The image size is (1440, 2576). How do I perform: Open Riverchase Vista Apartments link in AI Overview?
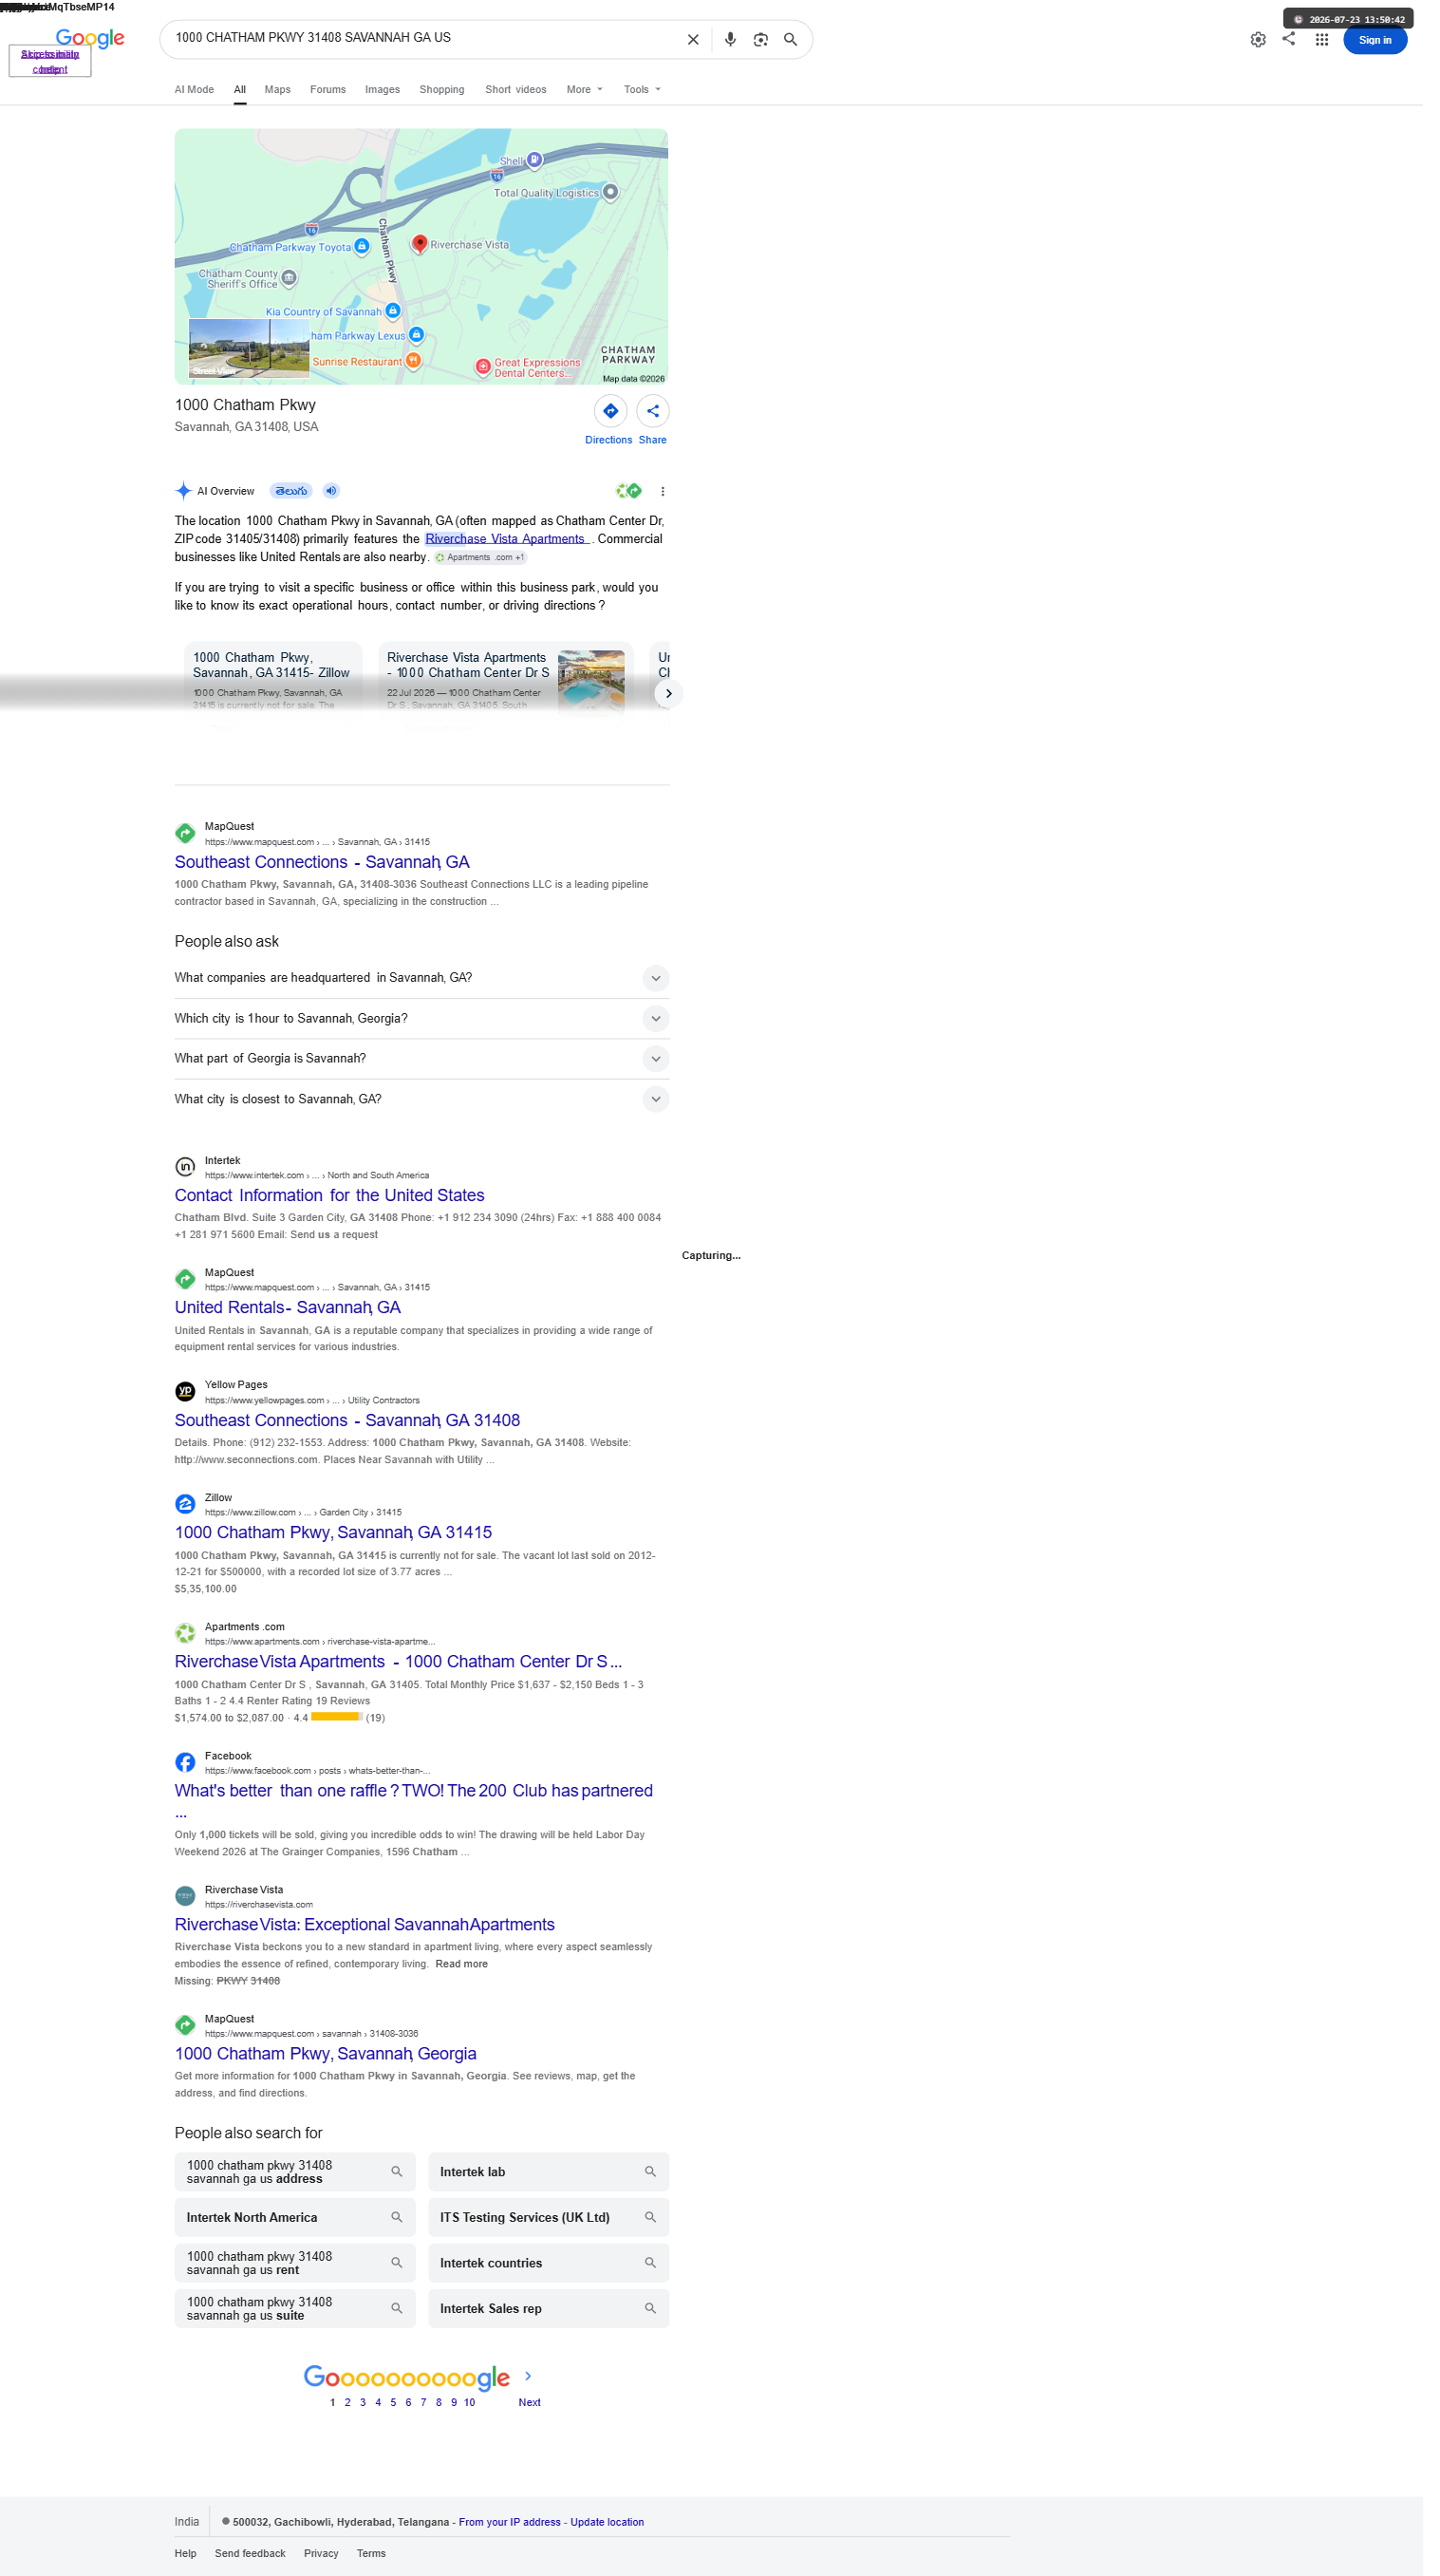pyautogui.click(x=505, y=539)
